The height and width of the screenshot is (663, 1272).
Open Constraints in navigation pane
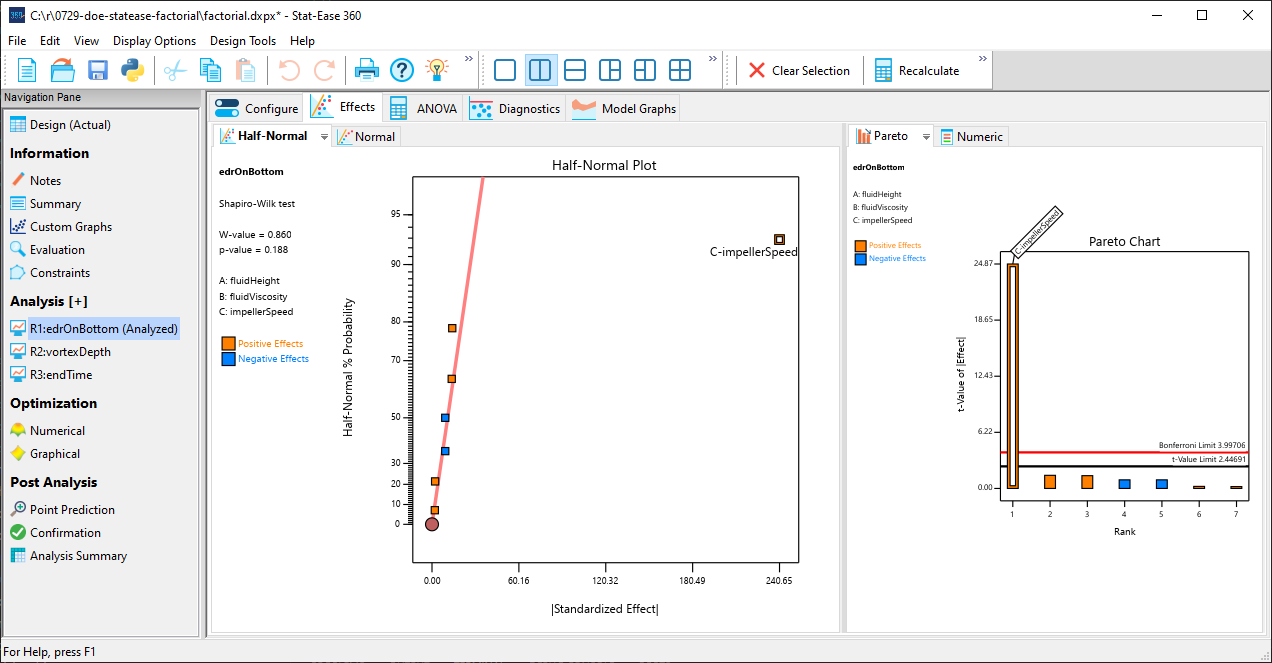point(50,273)
